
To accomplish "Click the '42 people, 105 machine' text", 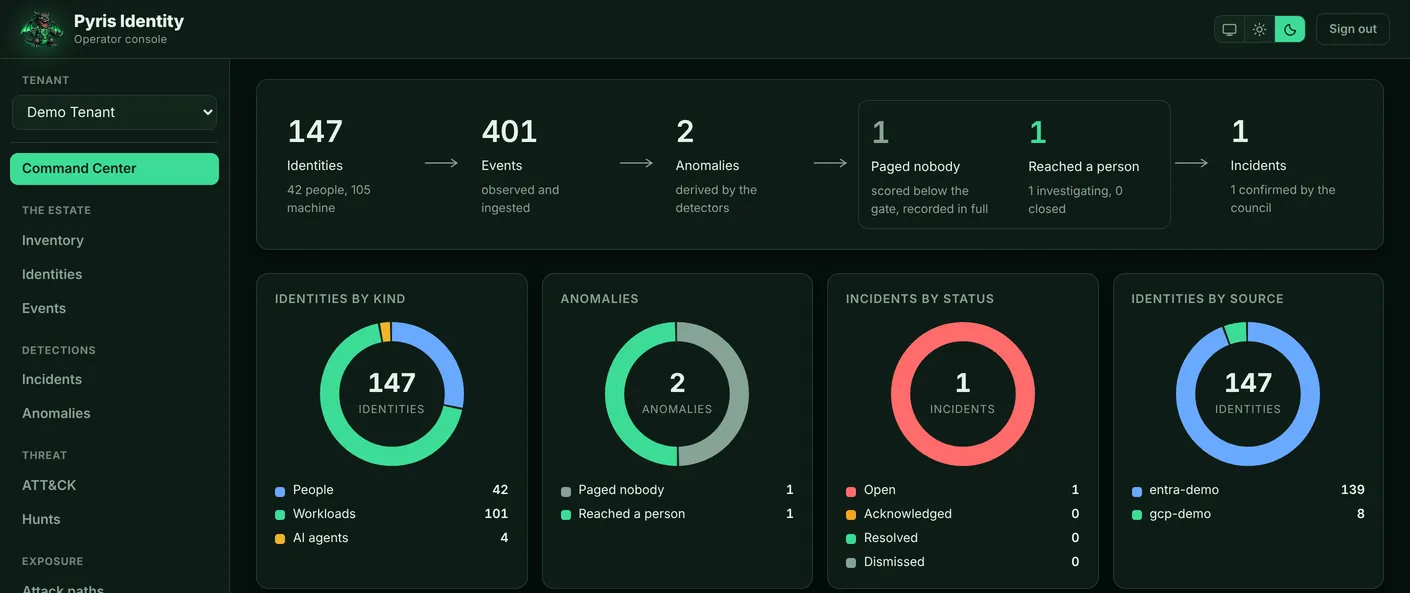I will point(329,199).
